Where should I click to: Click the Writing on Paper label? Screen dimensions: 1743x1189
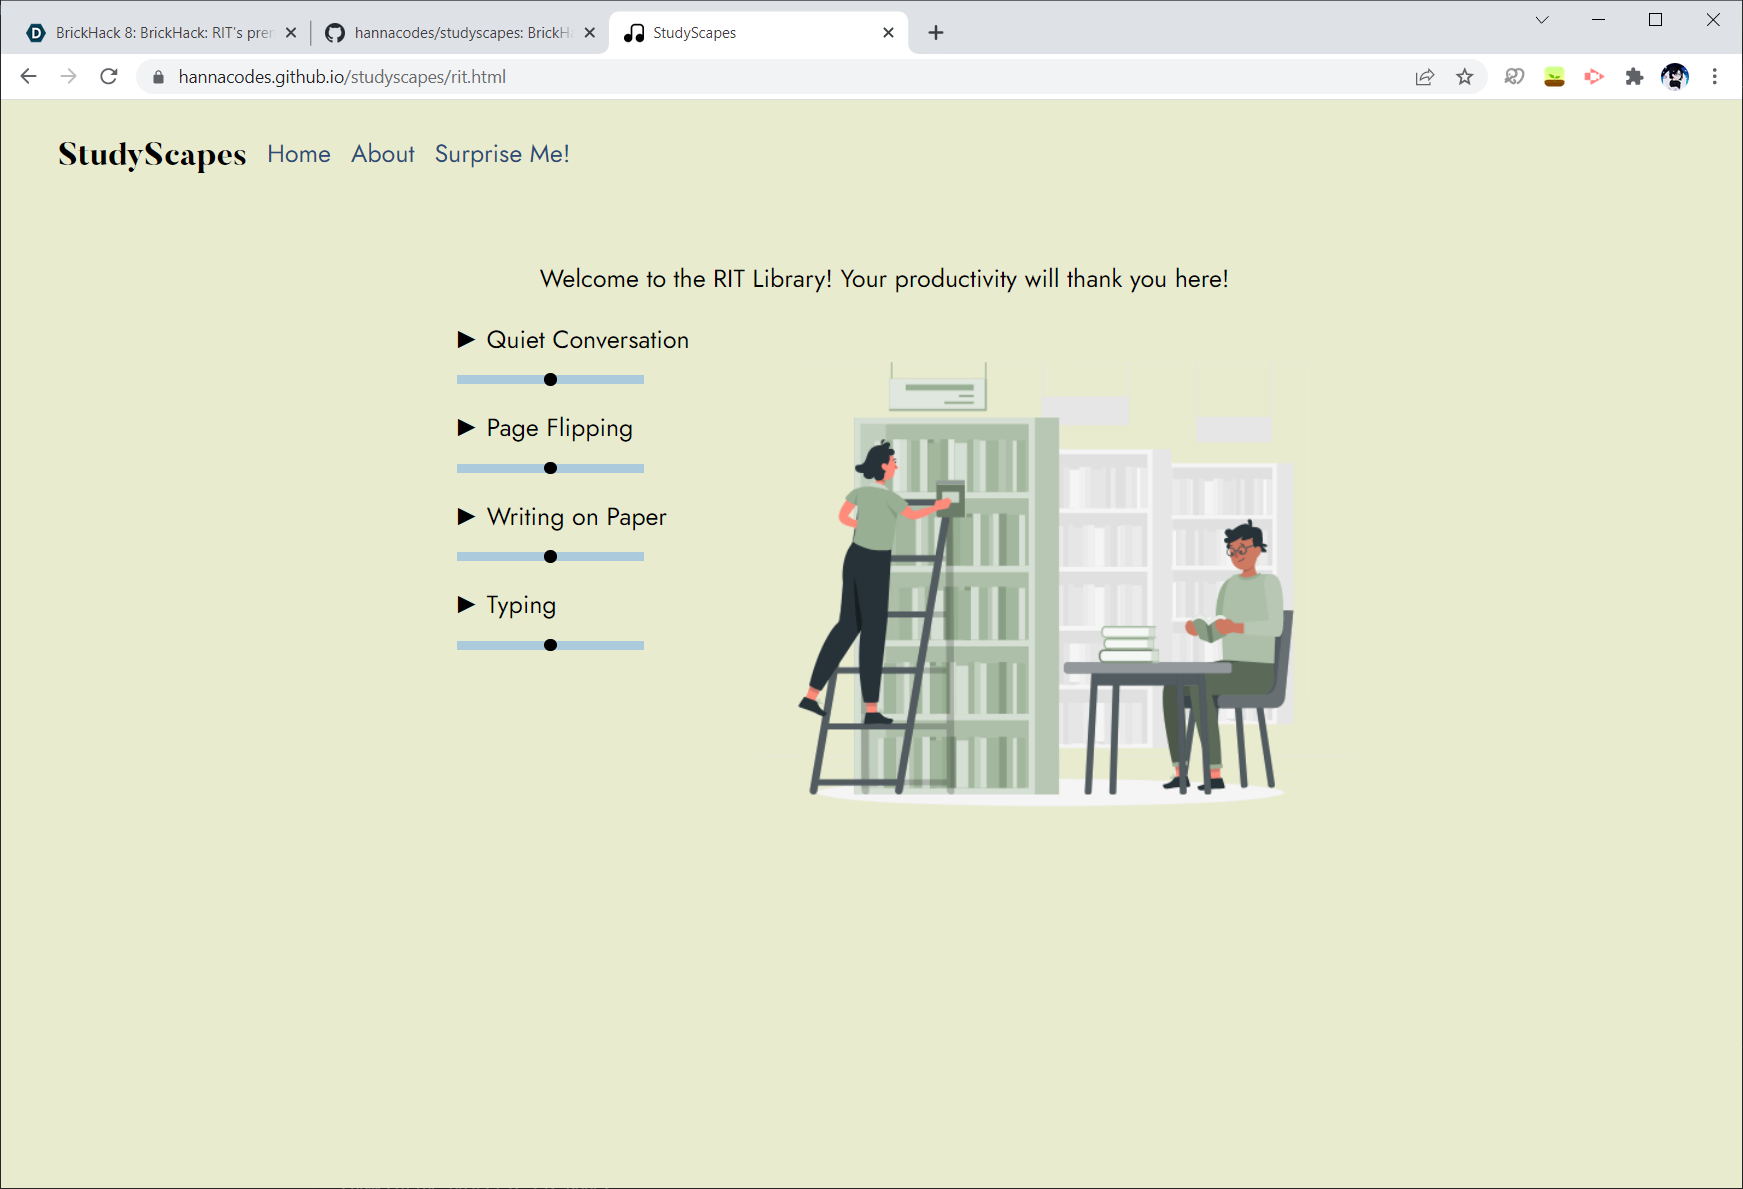click(577, 517)
